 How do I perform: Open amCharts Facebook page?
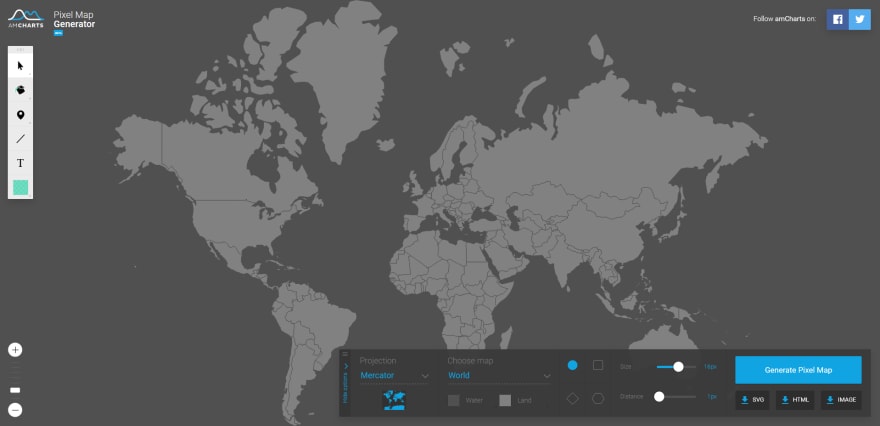tap(837, 19)
